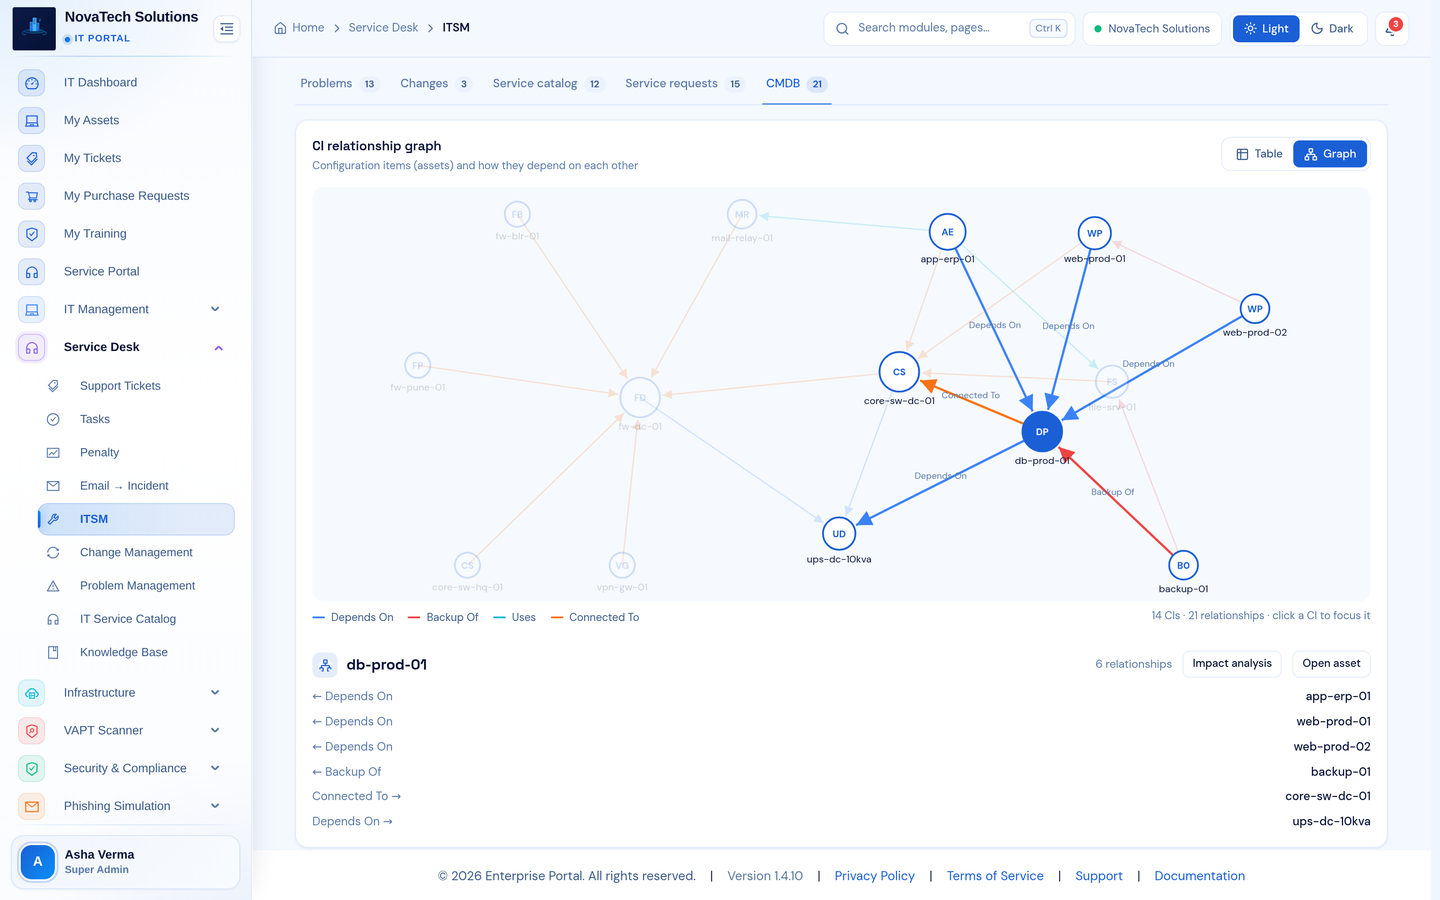Open the Service catalog tab

click(547, 84)
